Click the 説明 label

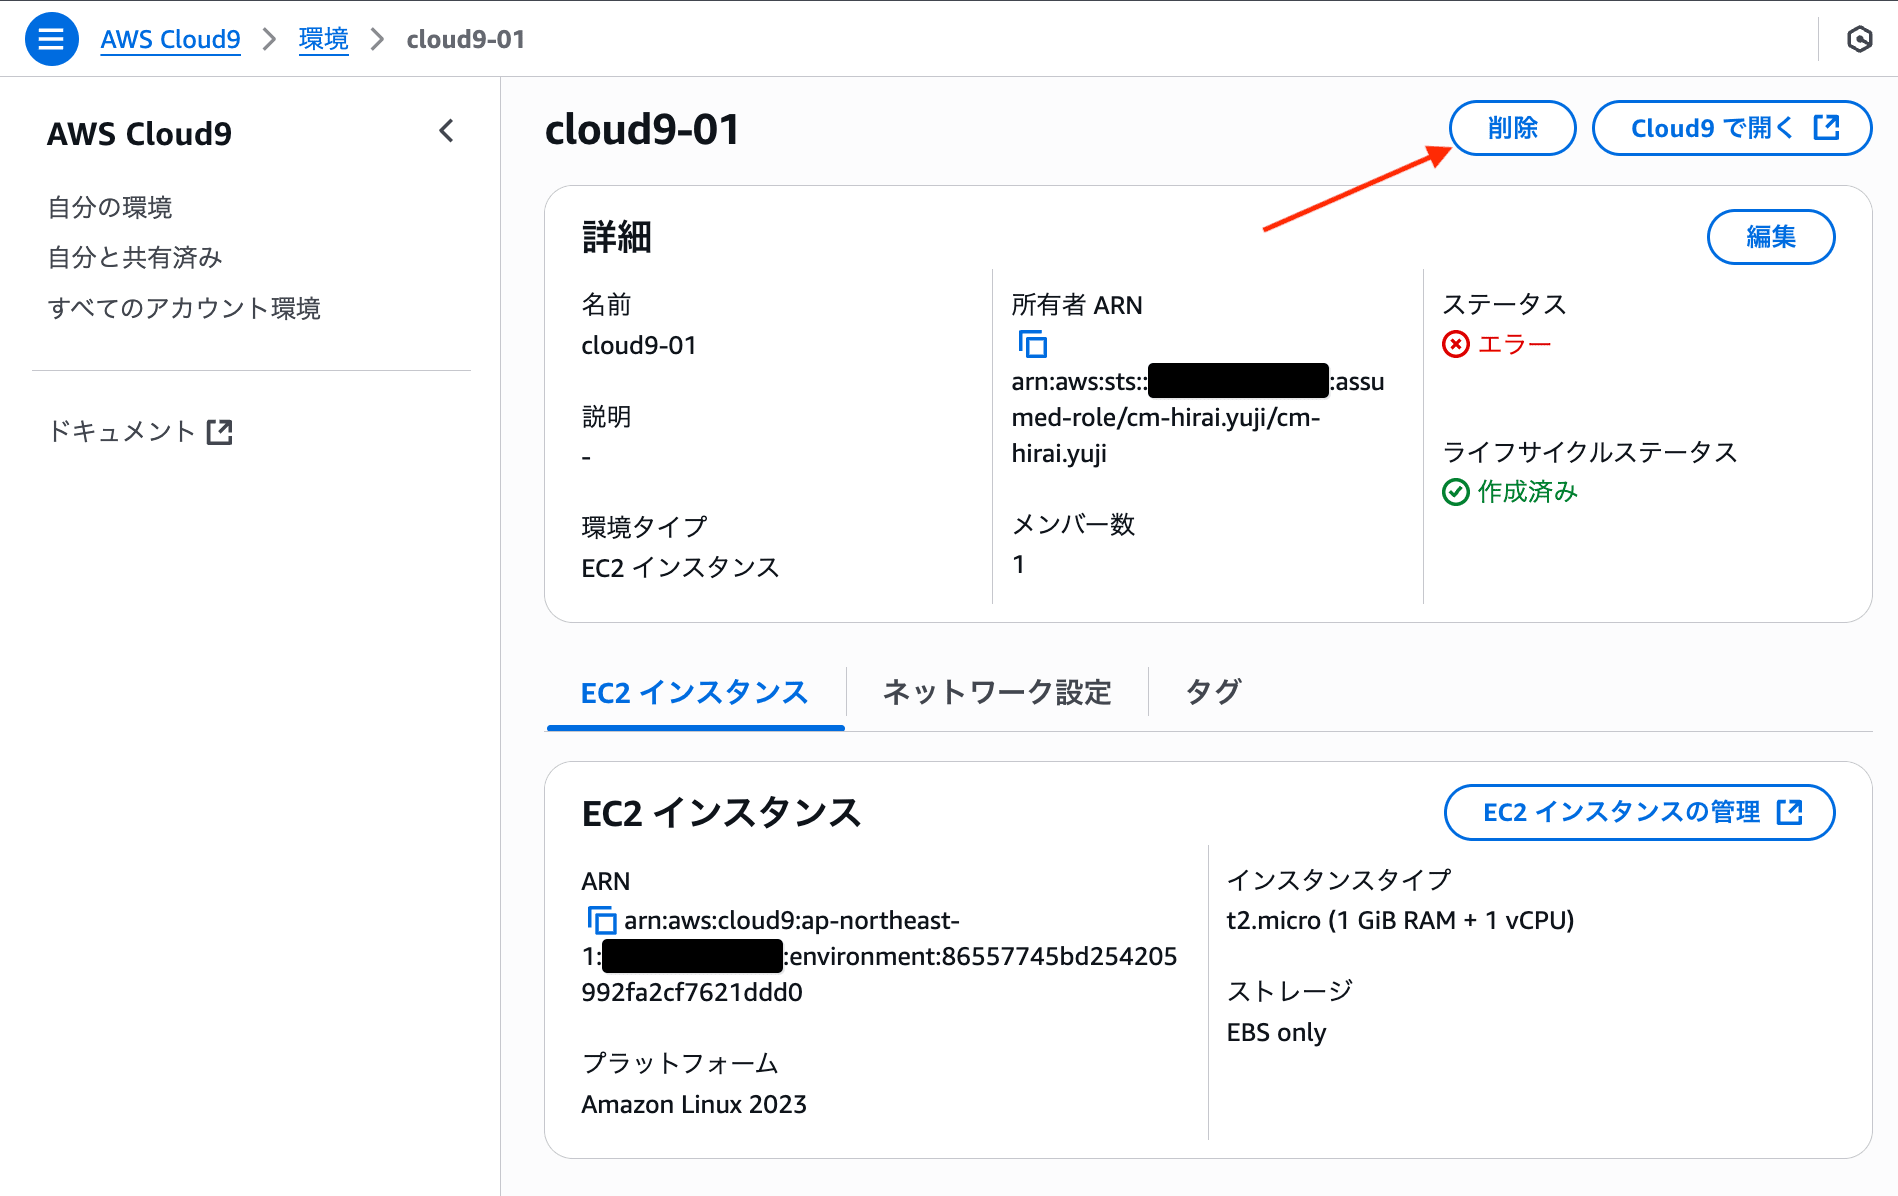click(x=606, y=416)
